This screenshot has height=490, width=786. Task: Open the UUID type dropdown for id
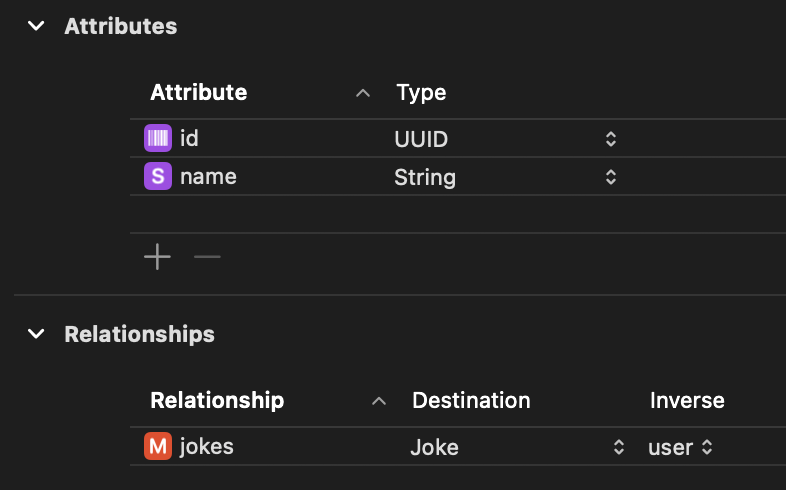tap(610, 140)
